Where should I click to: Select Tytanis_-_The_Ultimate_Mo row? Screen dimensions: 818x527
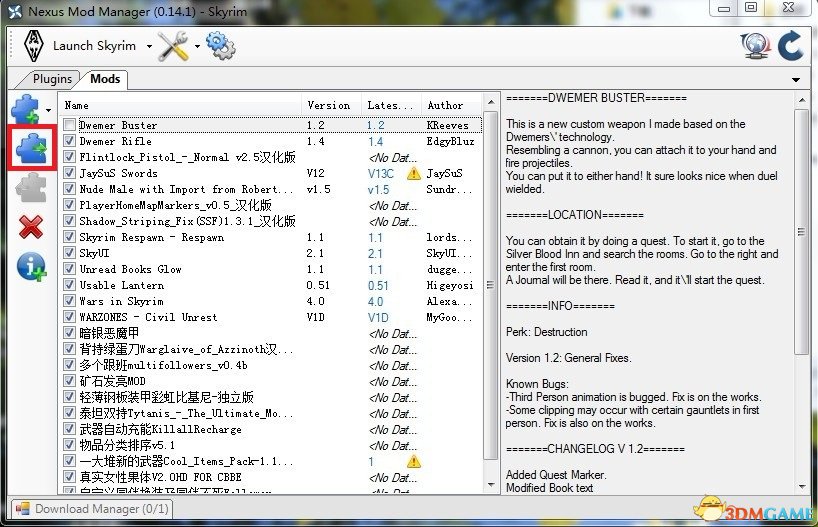pos(271,413)
